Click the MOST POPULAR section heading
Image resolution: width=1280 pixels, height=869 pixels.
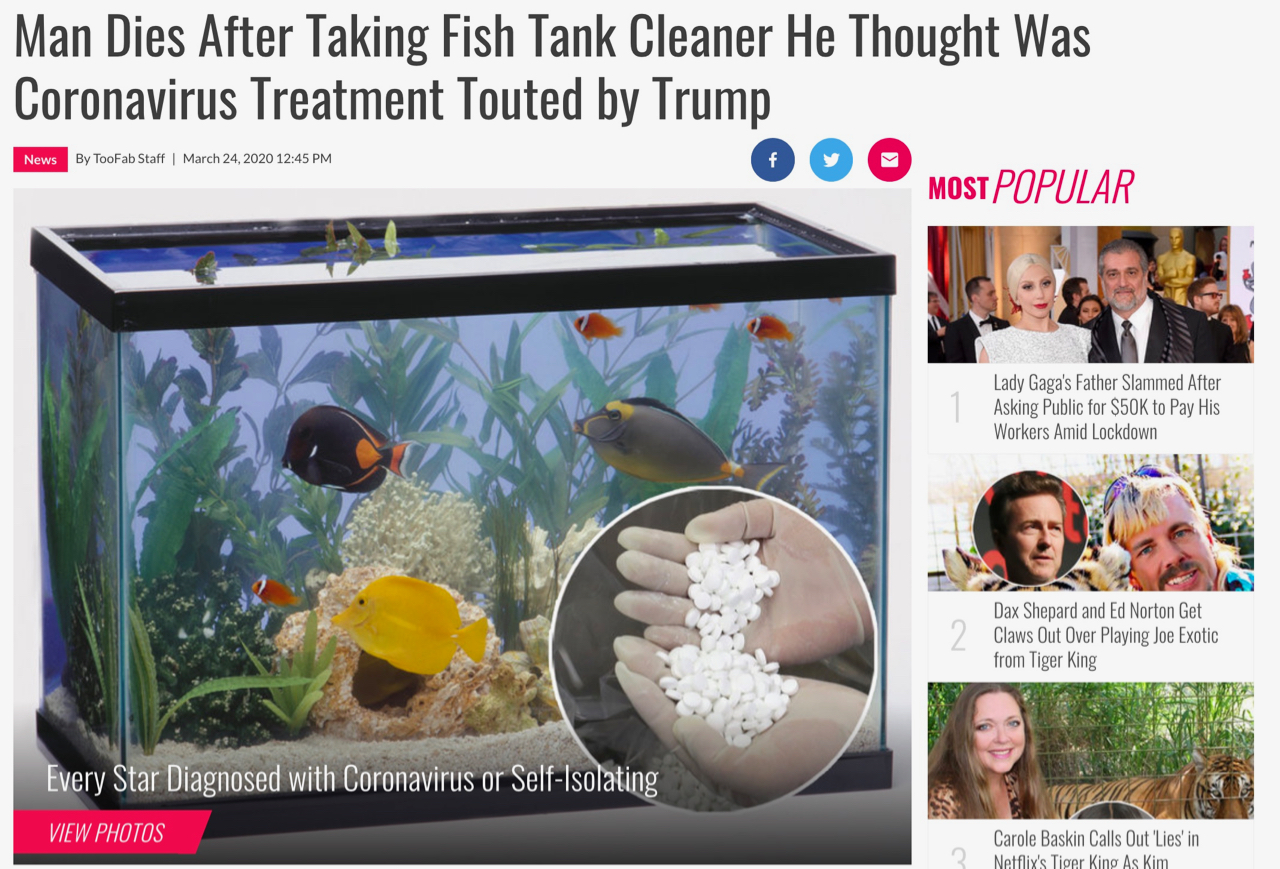pyautogui.click(x=1031, y=187)
